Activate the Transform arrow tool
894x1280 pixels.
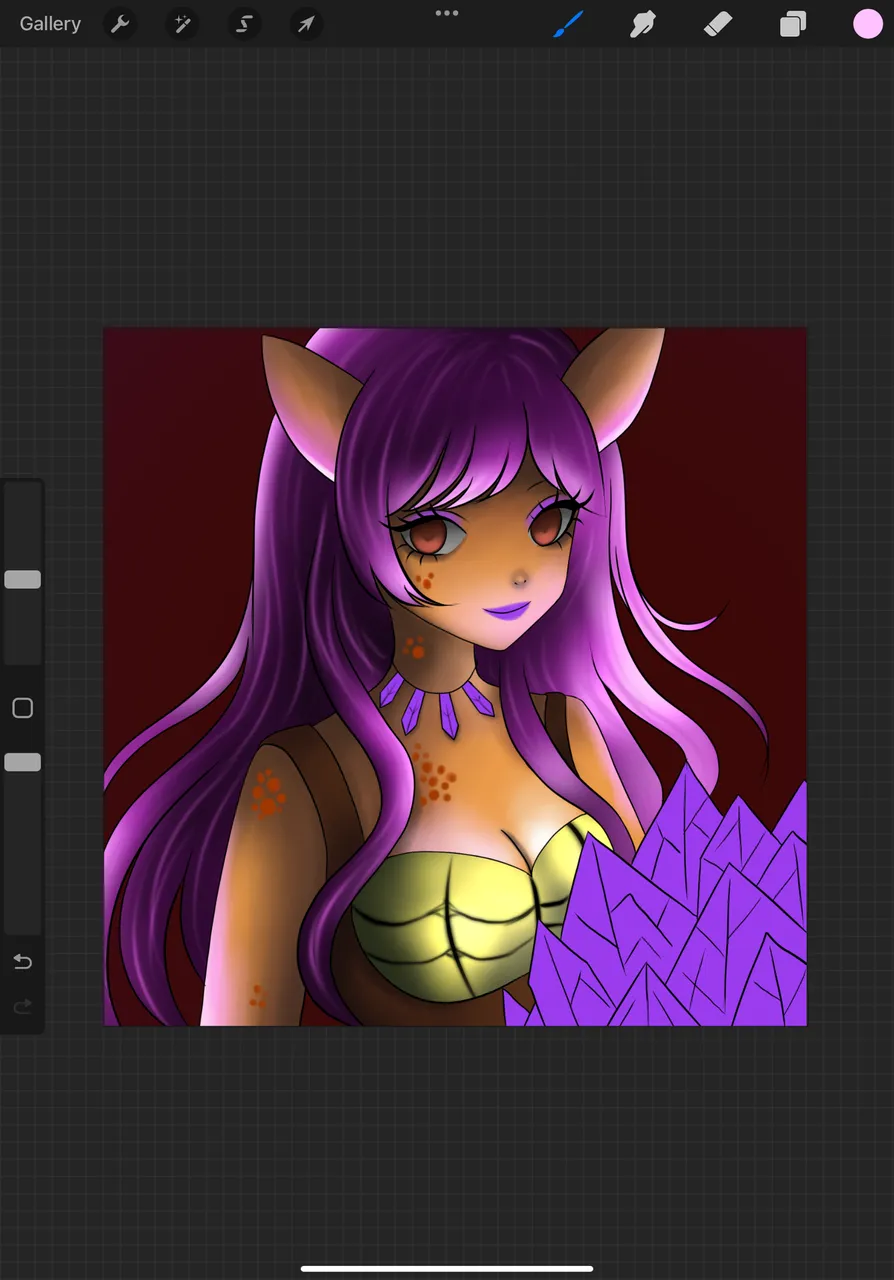click(306, 24)
